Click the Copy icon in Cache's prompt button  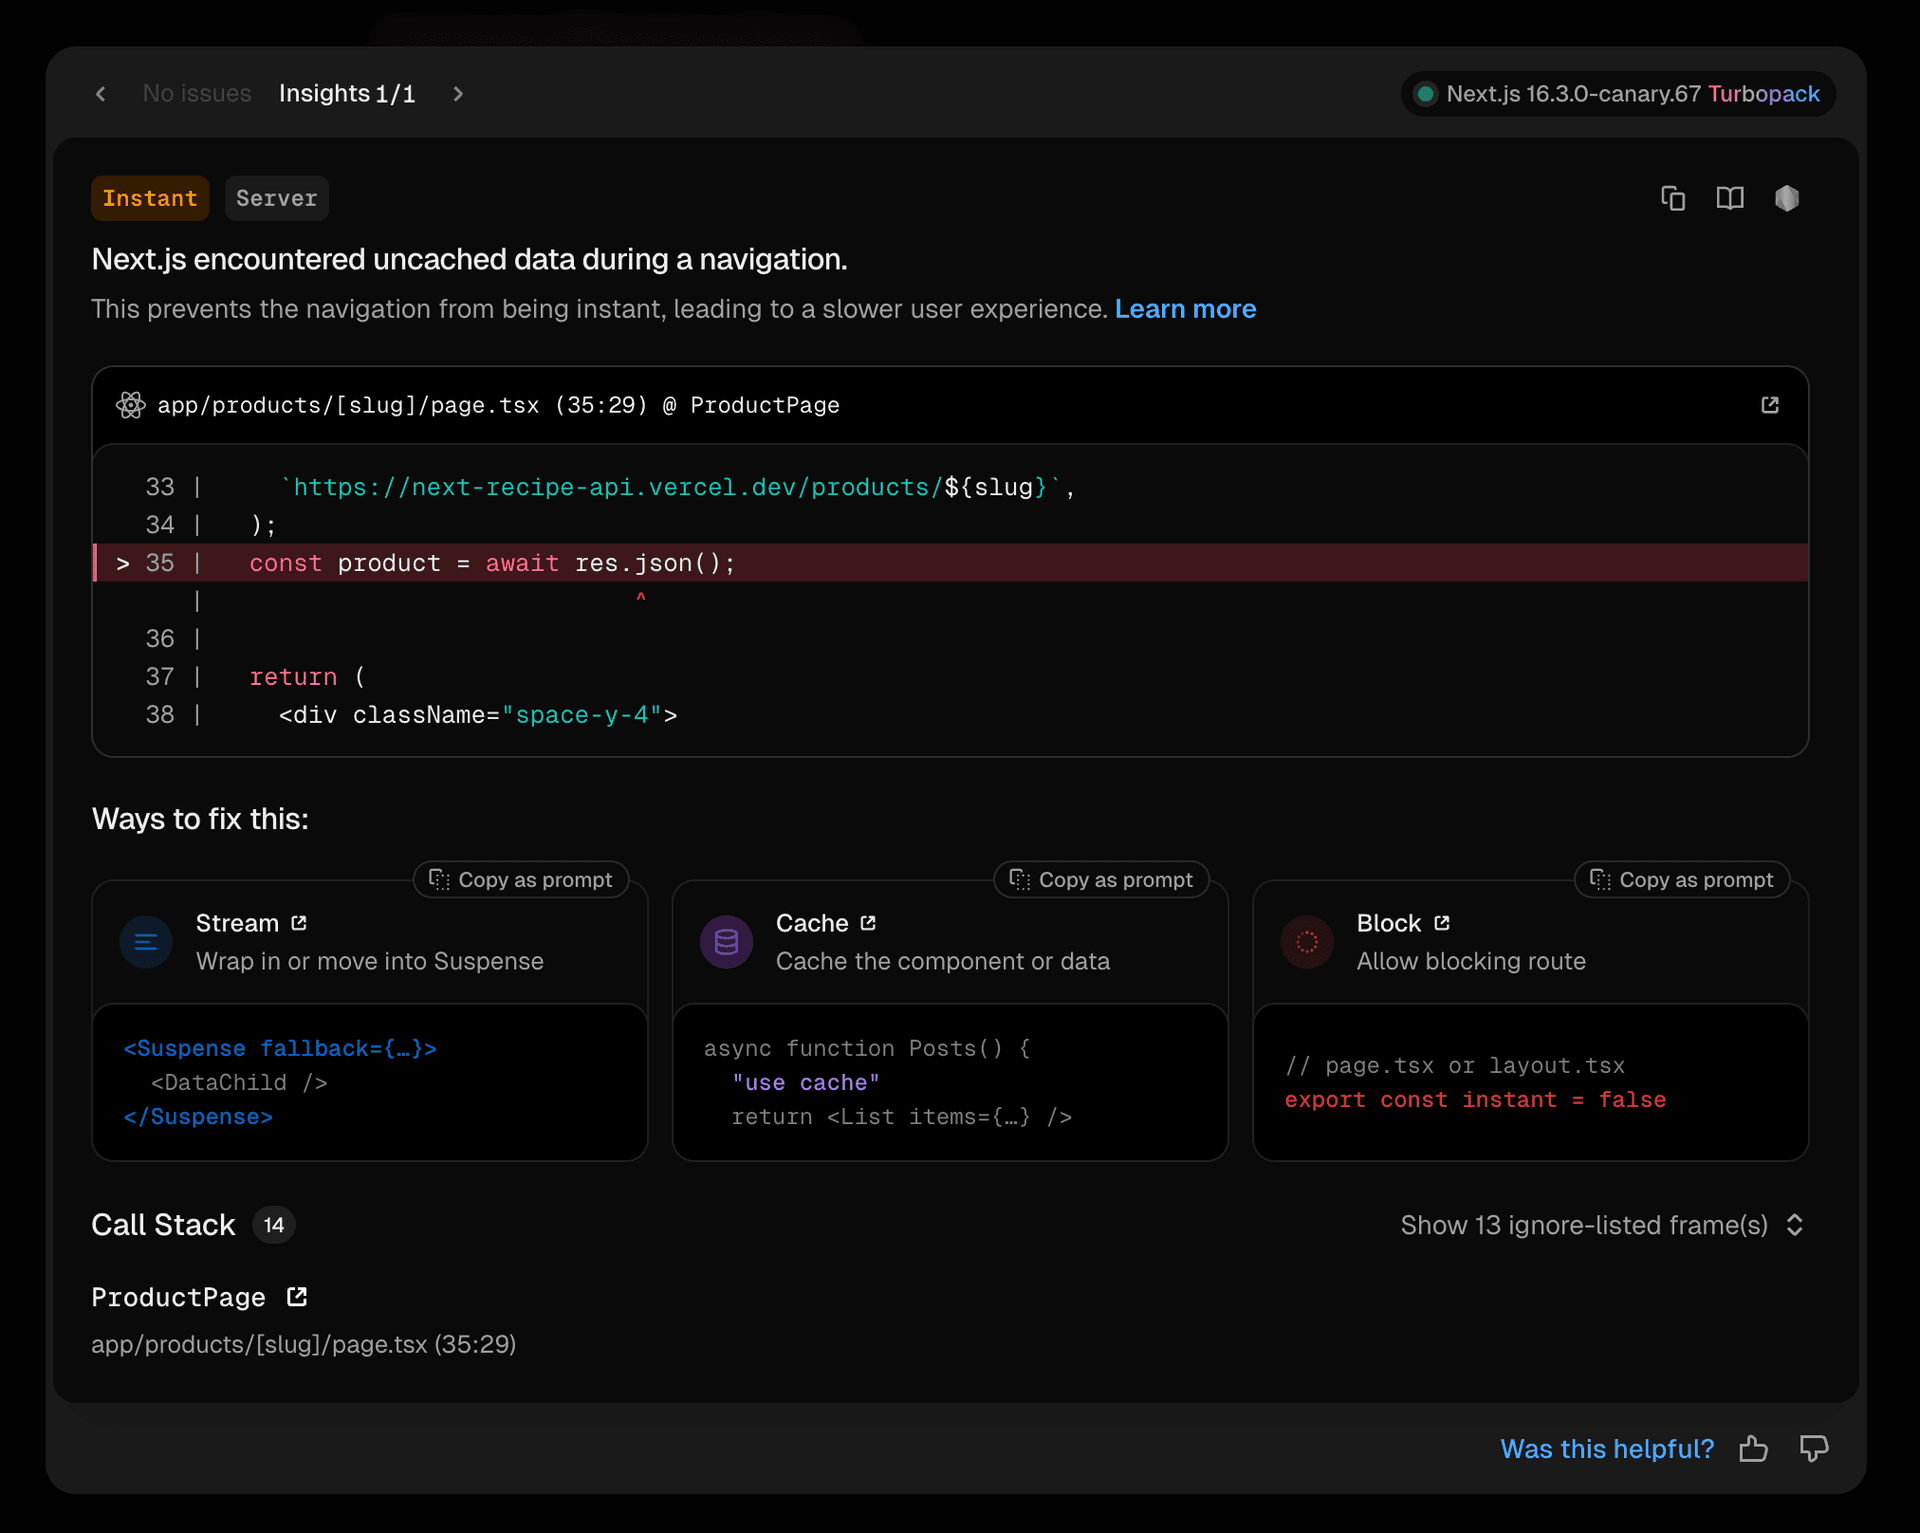click(1019, 880)
